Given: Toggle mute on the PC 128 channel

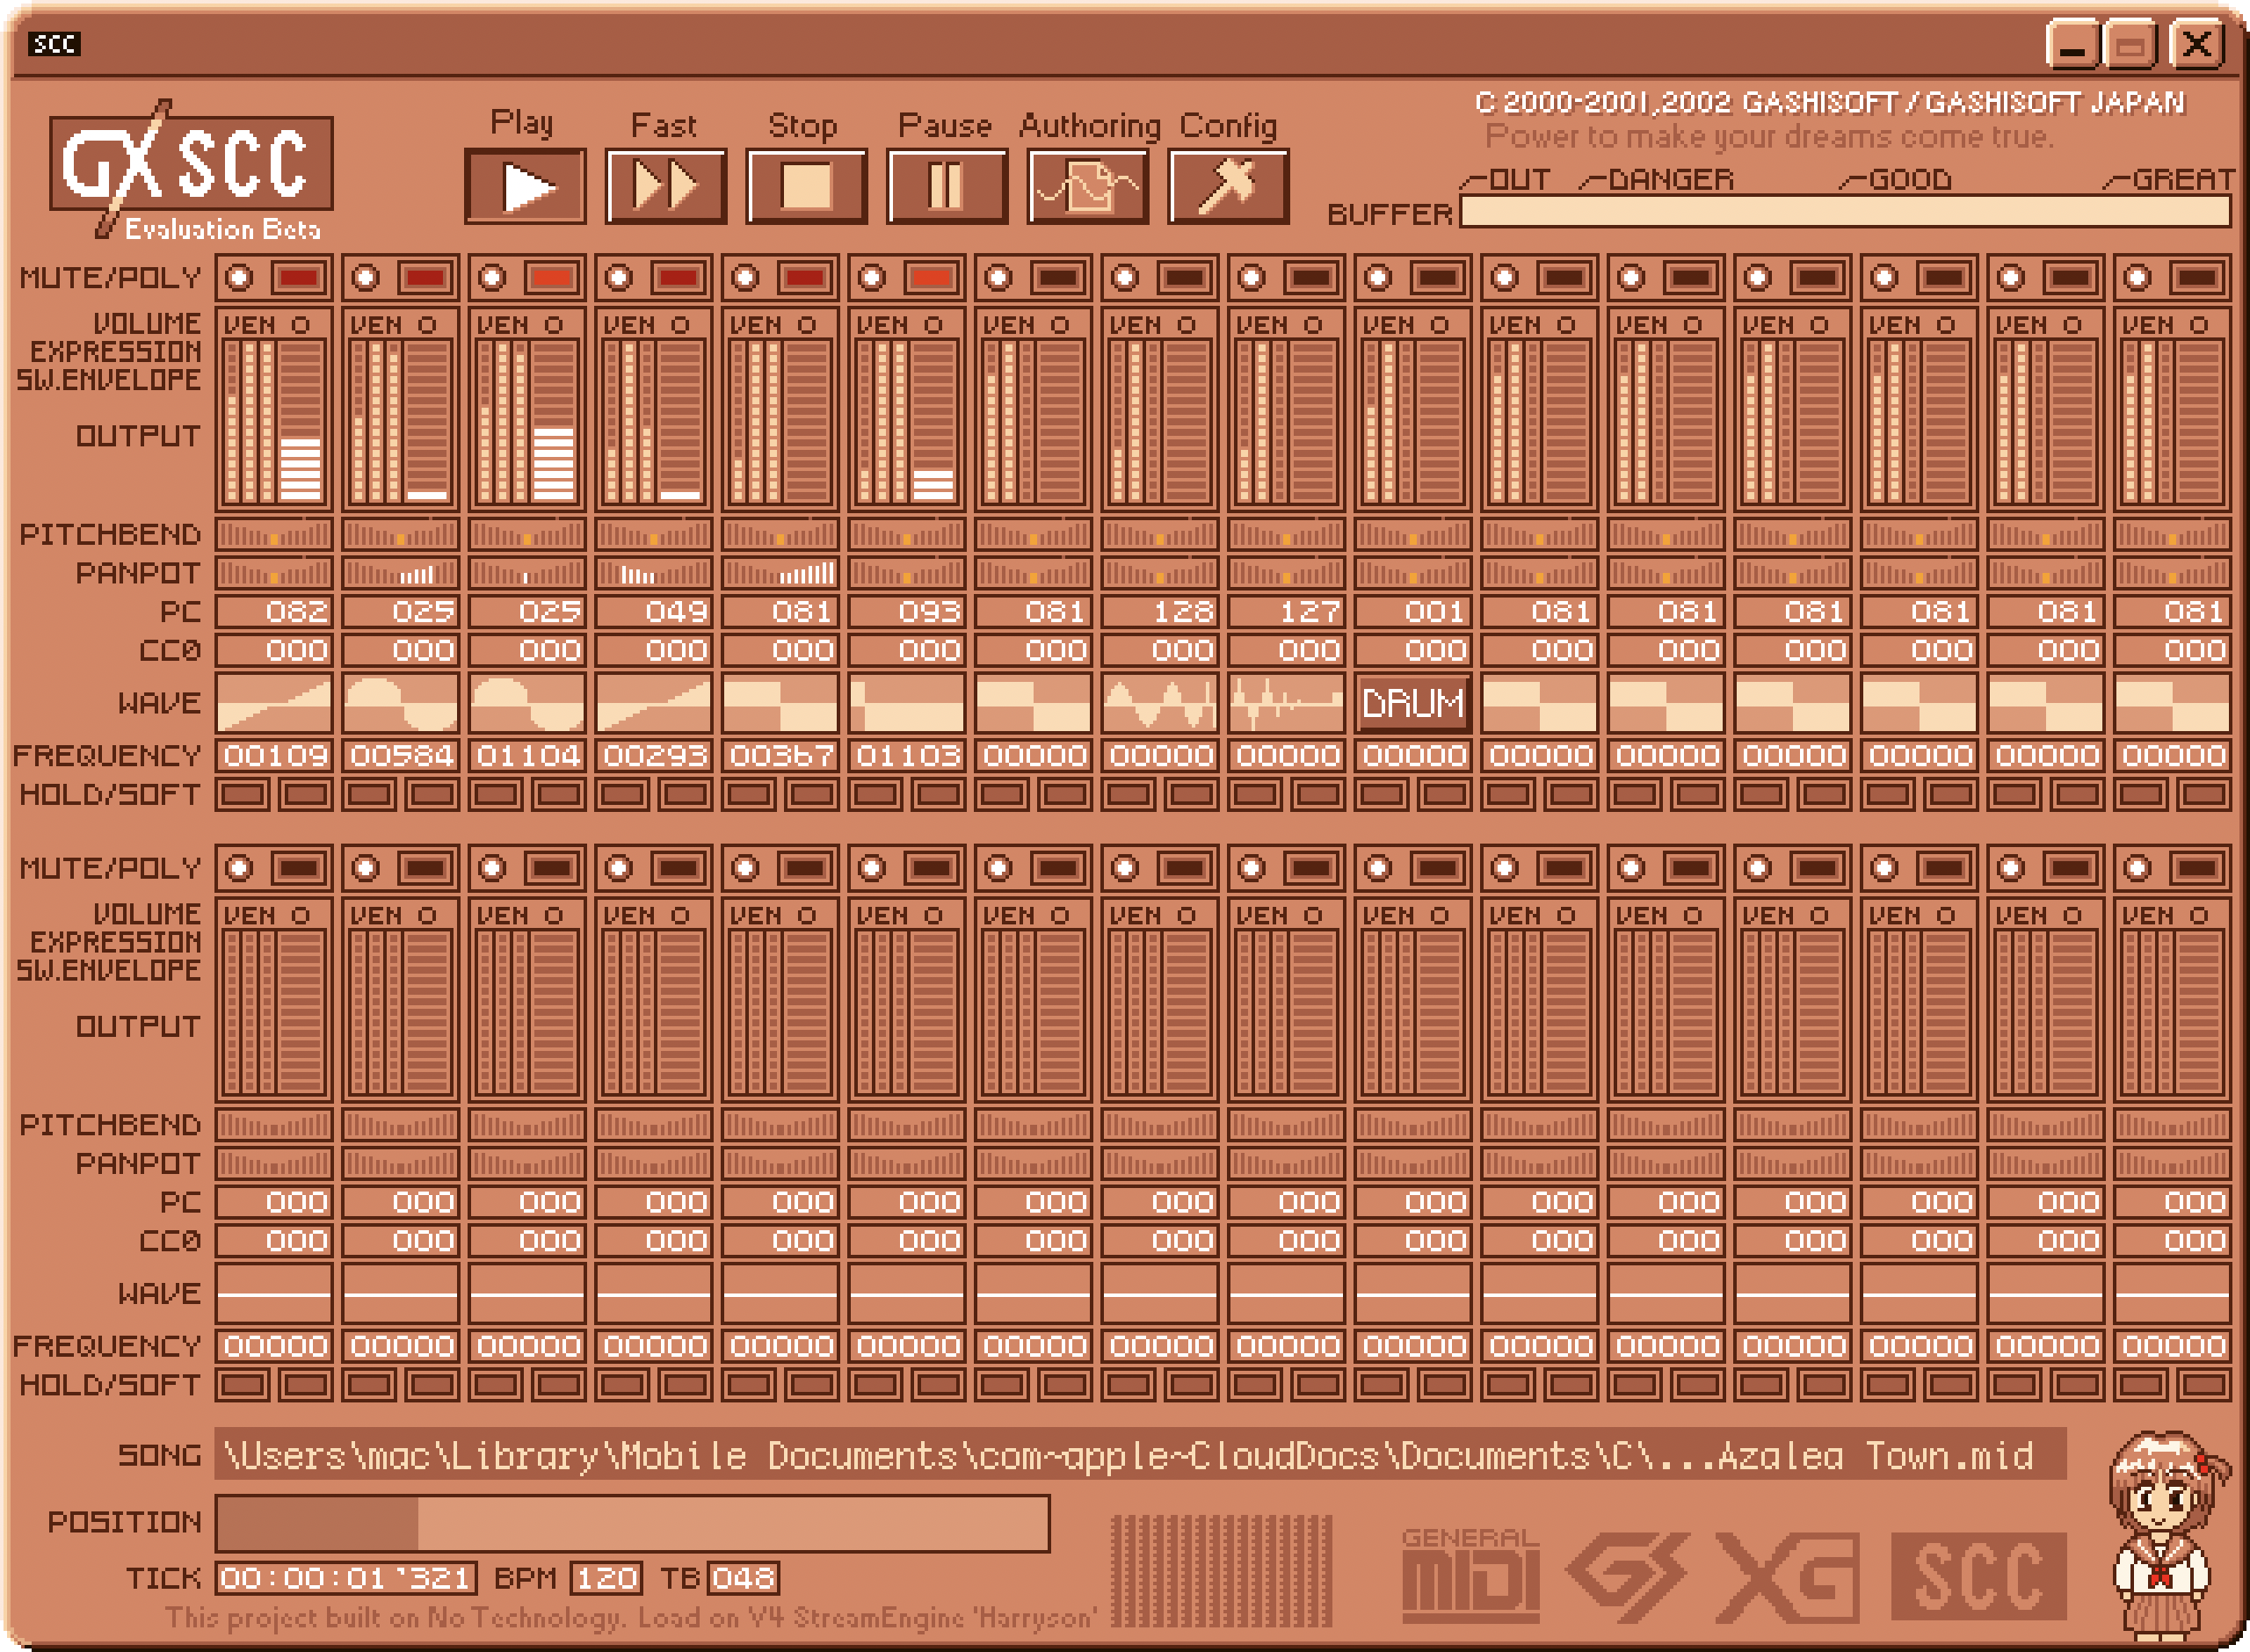Looking at the screenshot, I should point(1124,278).
